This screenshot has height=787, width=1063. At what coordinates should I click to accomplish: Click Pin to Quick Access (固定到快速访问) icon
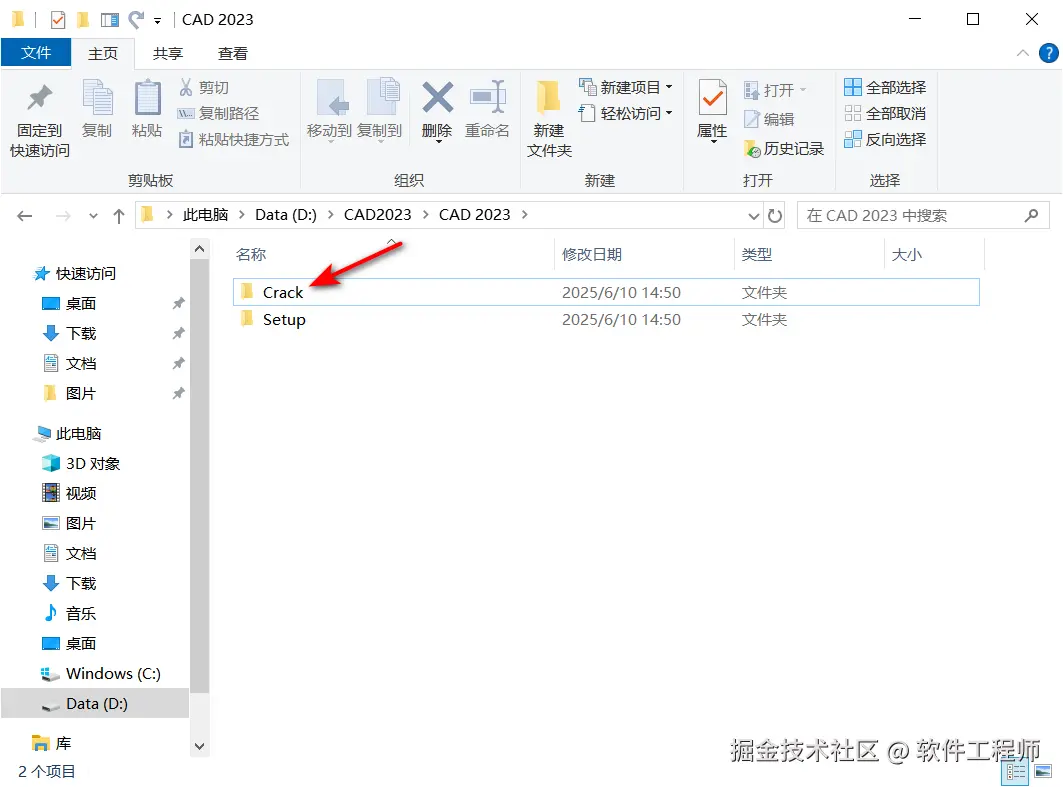(x=39, y=99)
